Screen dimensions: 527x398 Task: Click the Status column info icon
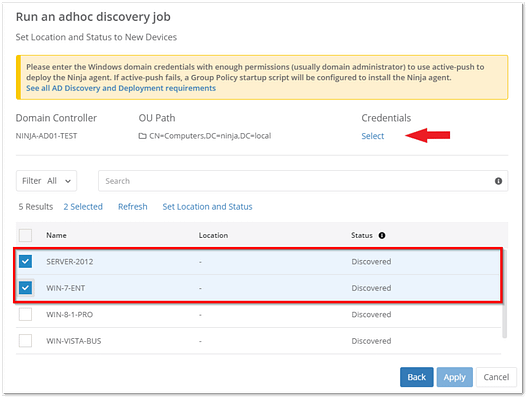(x=382, y=235)
